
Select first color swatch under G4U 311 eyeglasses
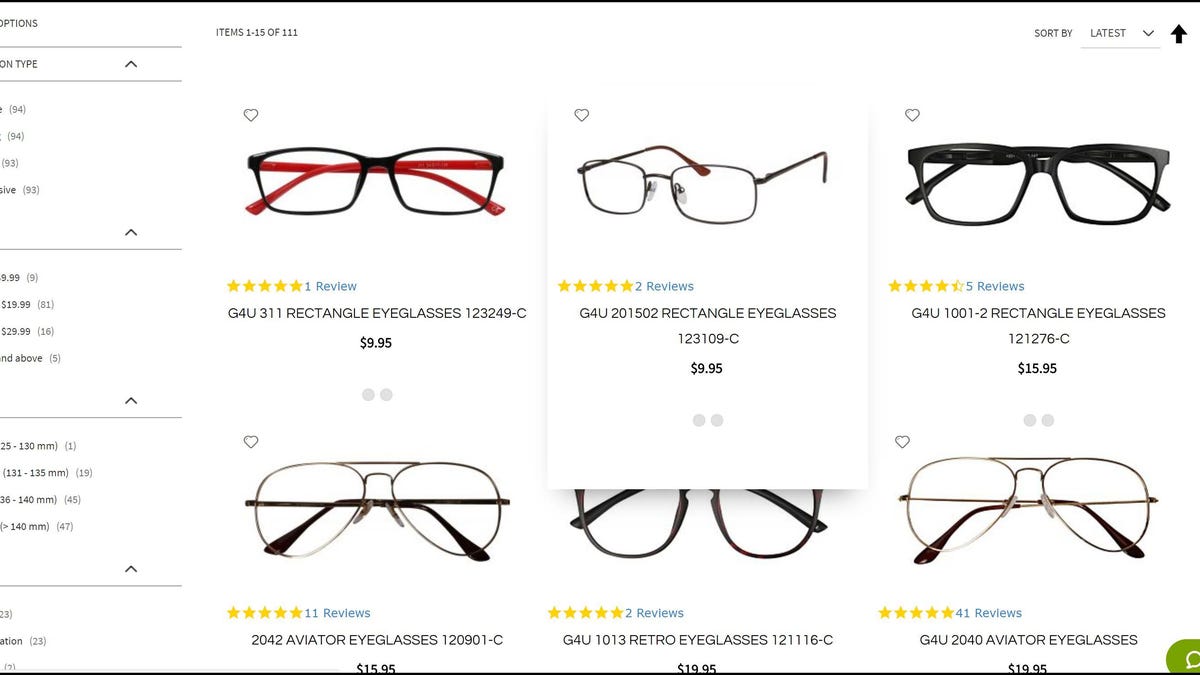point(368,395)
